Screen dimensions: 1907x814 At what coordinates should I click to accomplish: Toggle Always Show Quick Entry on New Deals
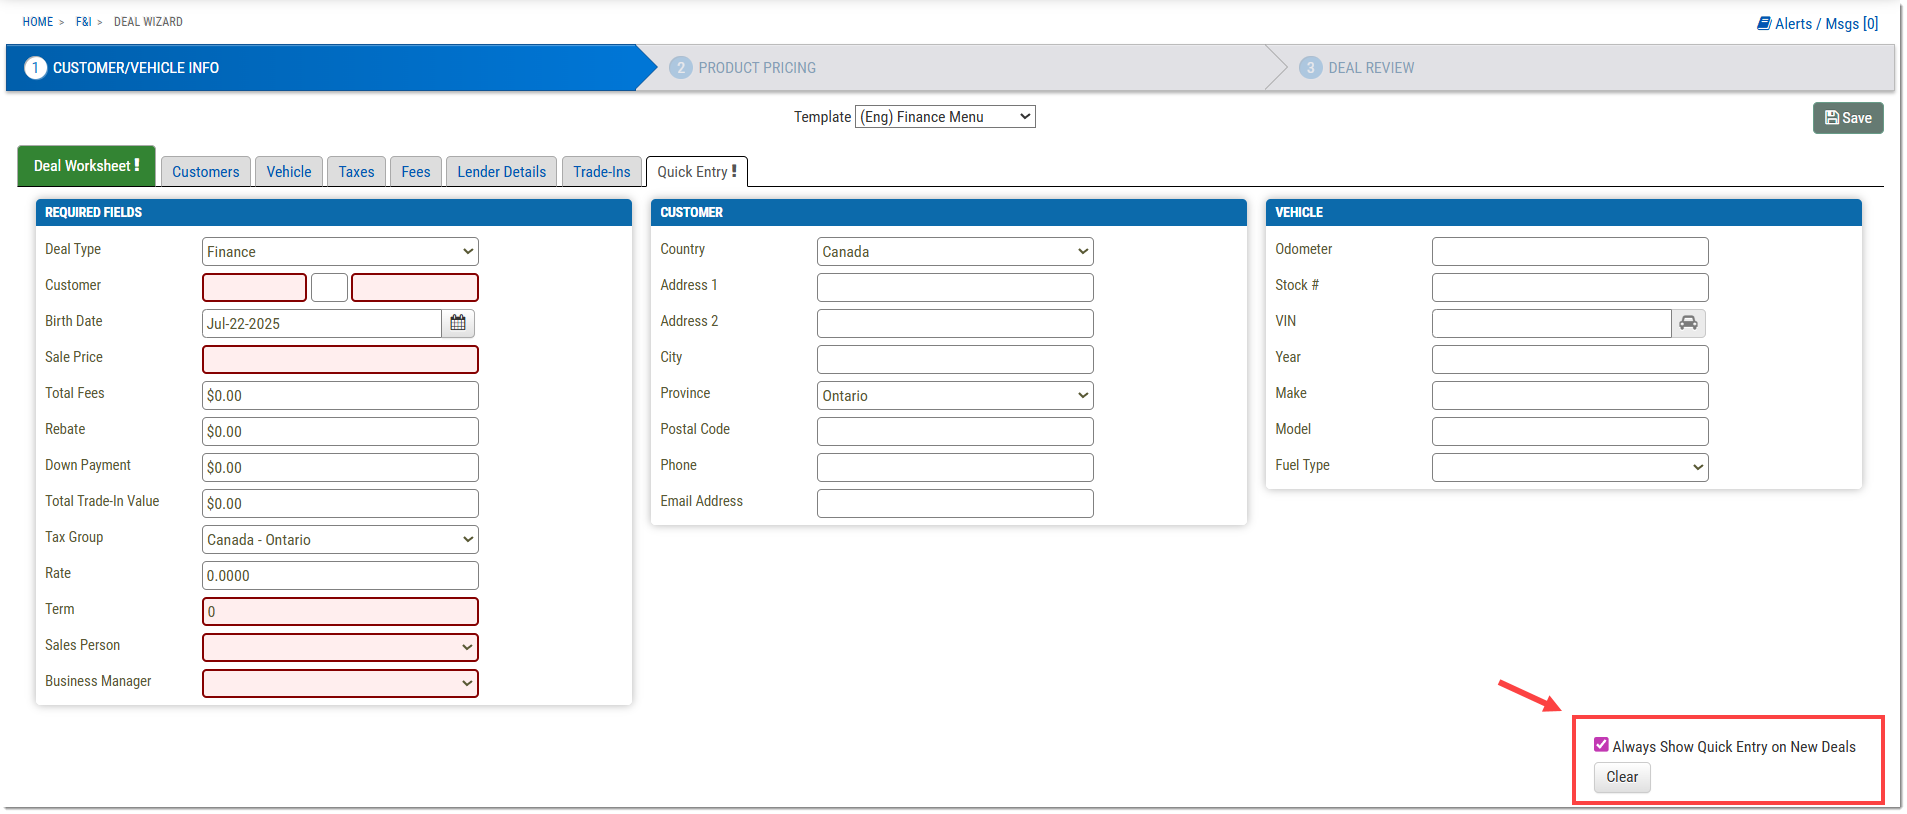pyautogui.click(x=1601, y=745)
